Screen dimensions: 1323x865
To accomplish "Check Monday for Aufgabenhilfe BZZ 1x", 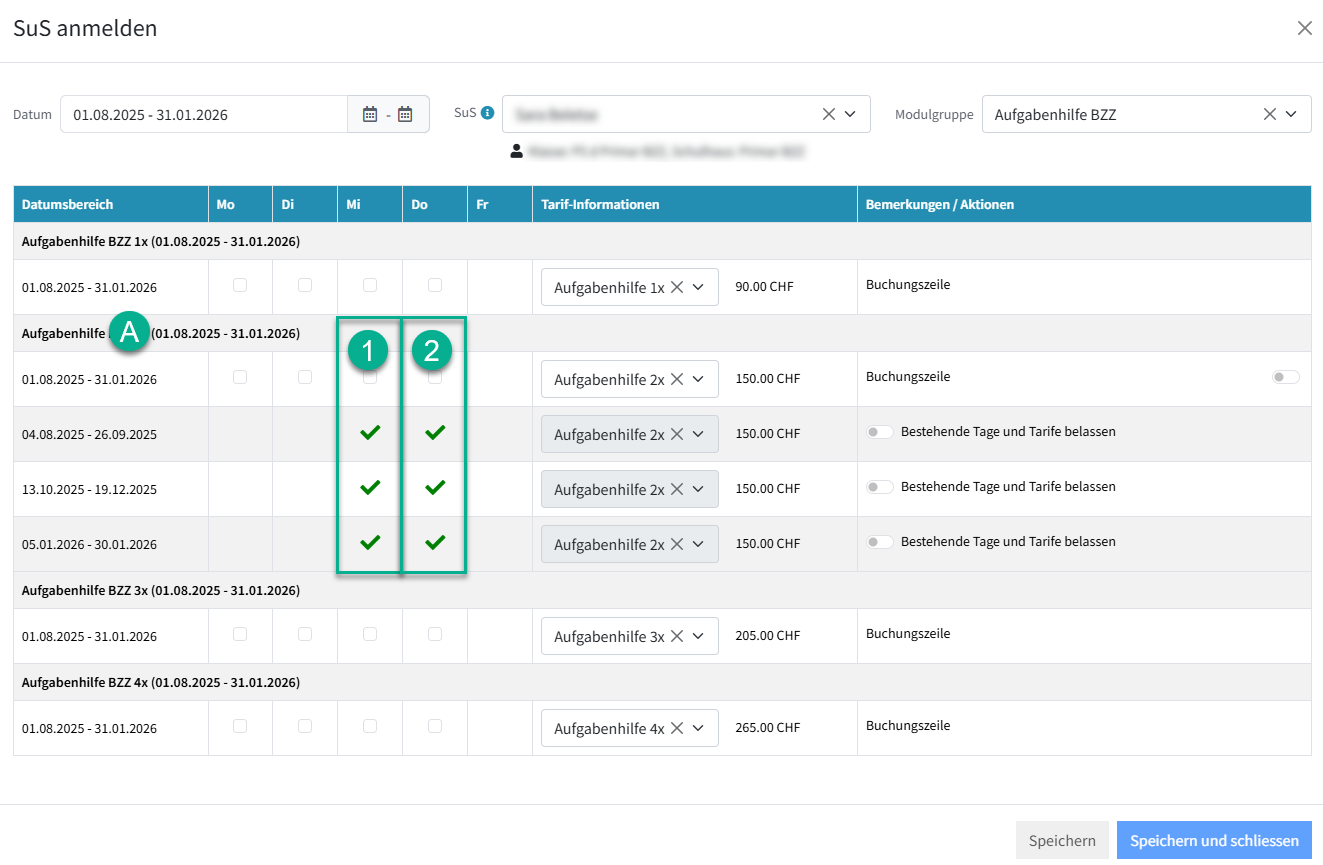I will [x=240, y=285].
